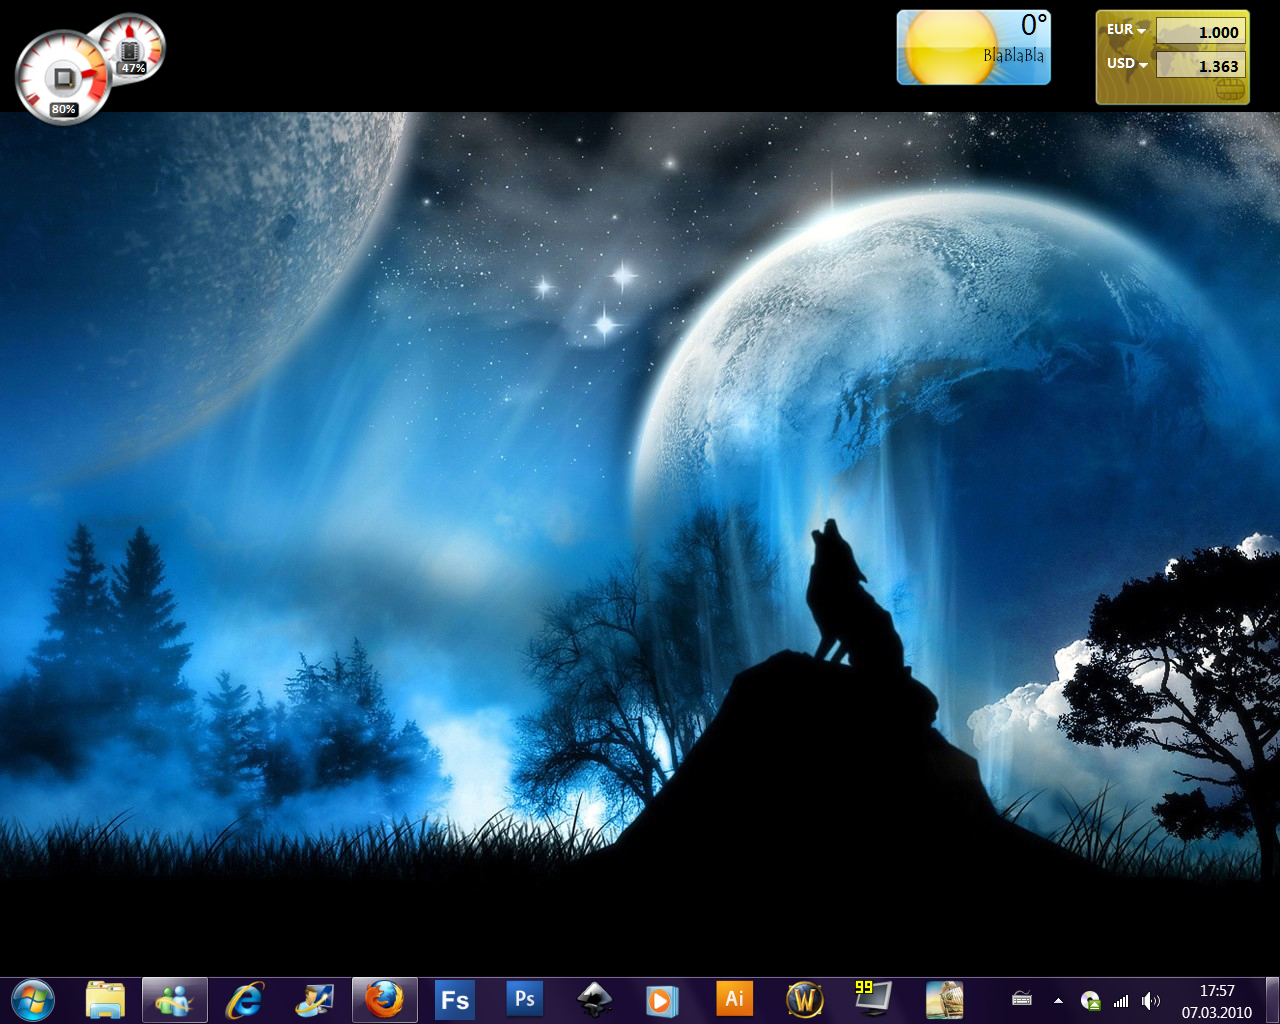Open the volume speaker tray icon

tap(1151, 1000)
